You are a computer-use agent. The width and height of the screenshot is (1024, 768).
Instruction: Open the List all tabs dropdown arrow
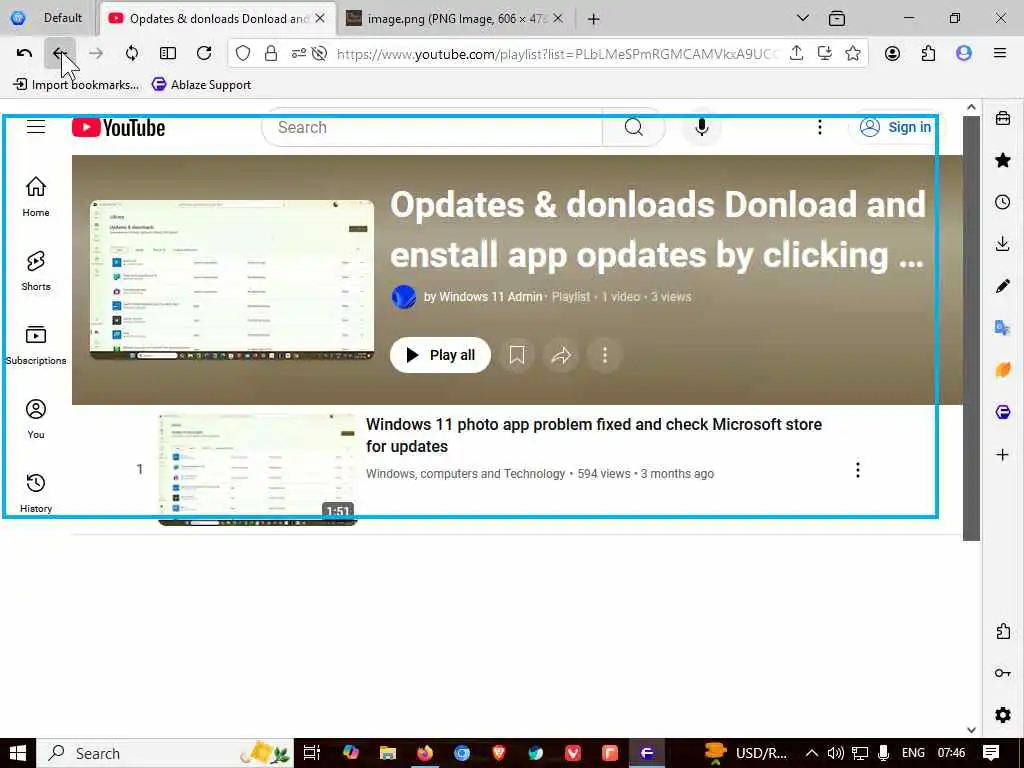click(x=803, y=18)
